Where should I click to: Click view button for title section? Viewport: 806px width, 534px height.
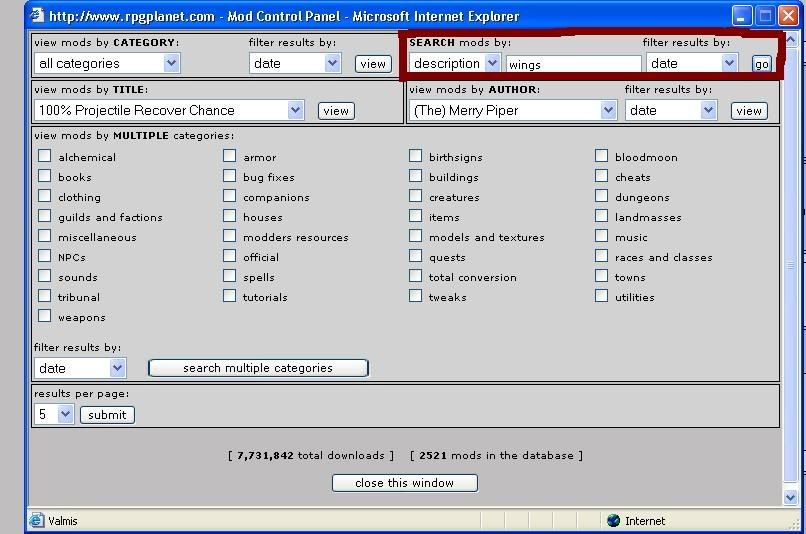(x=336, y=111)
